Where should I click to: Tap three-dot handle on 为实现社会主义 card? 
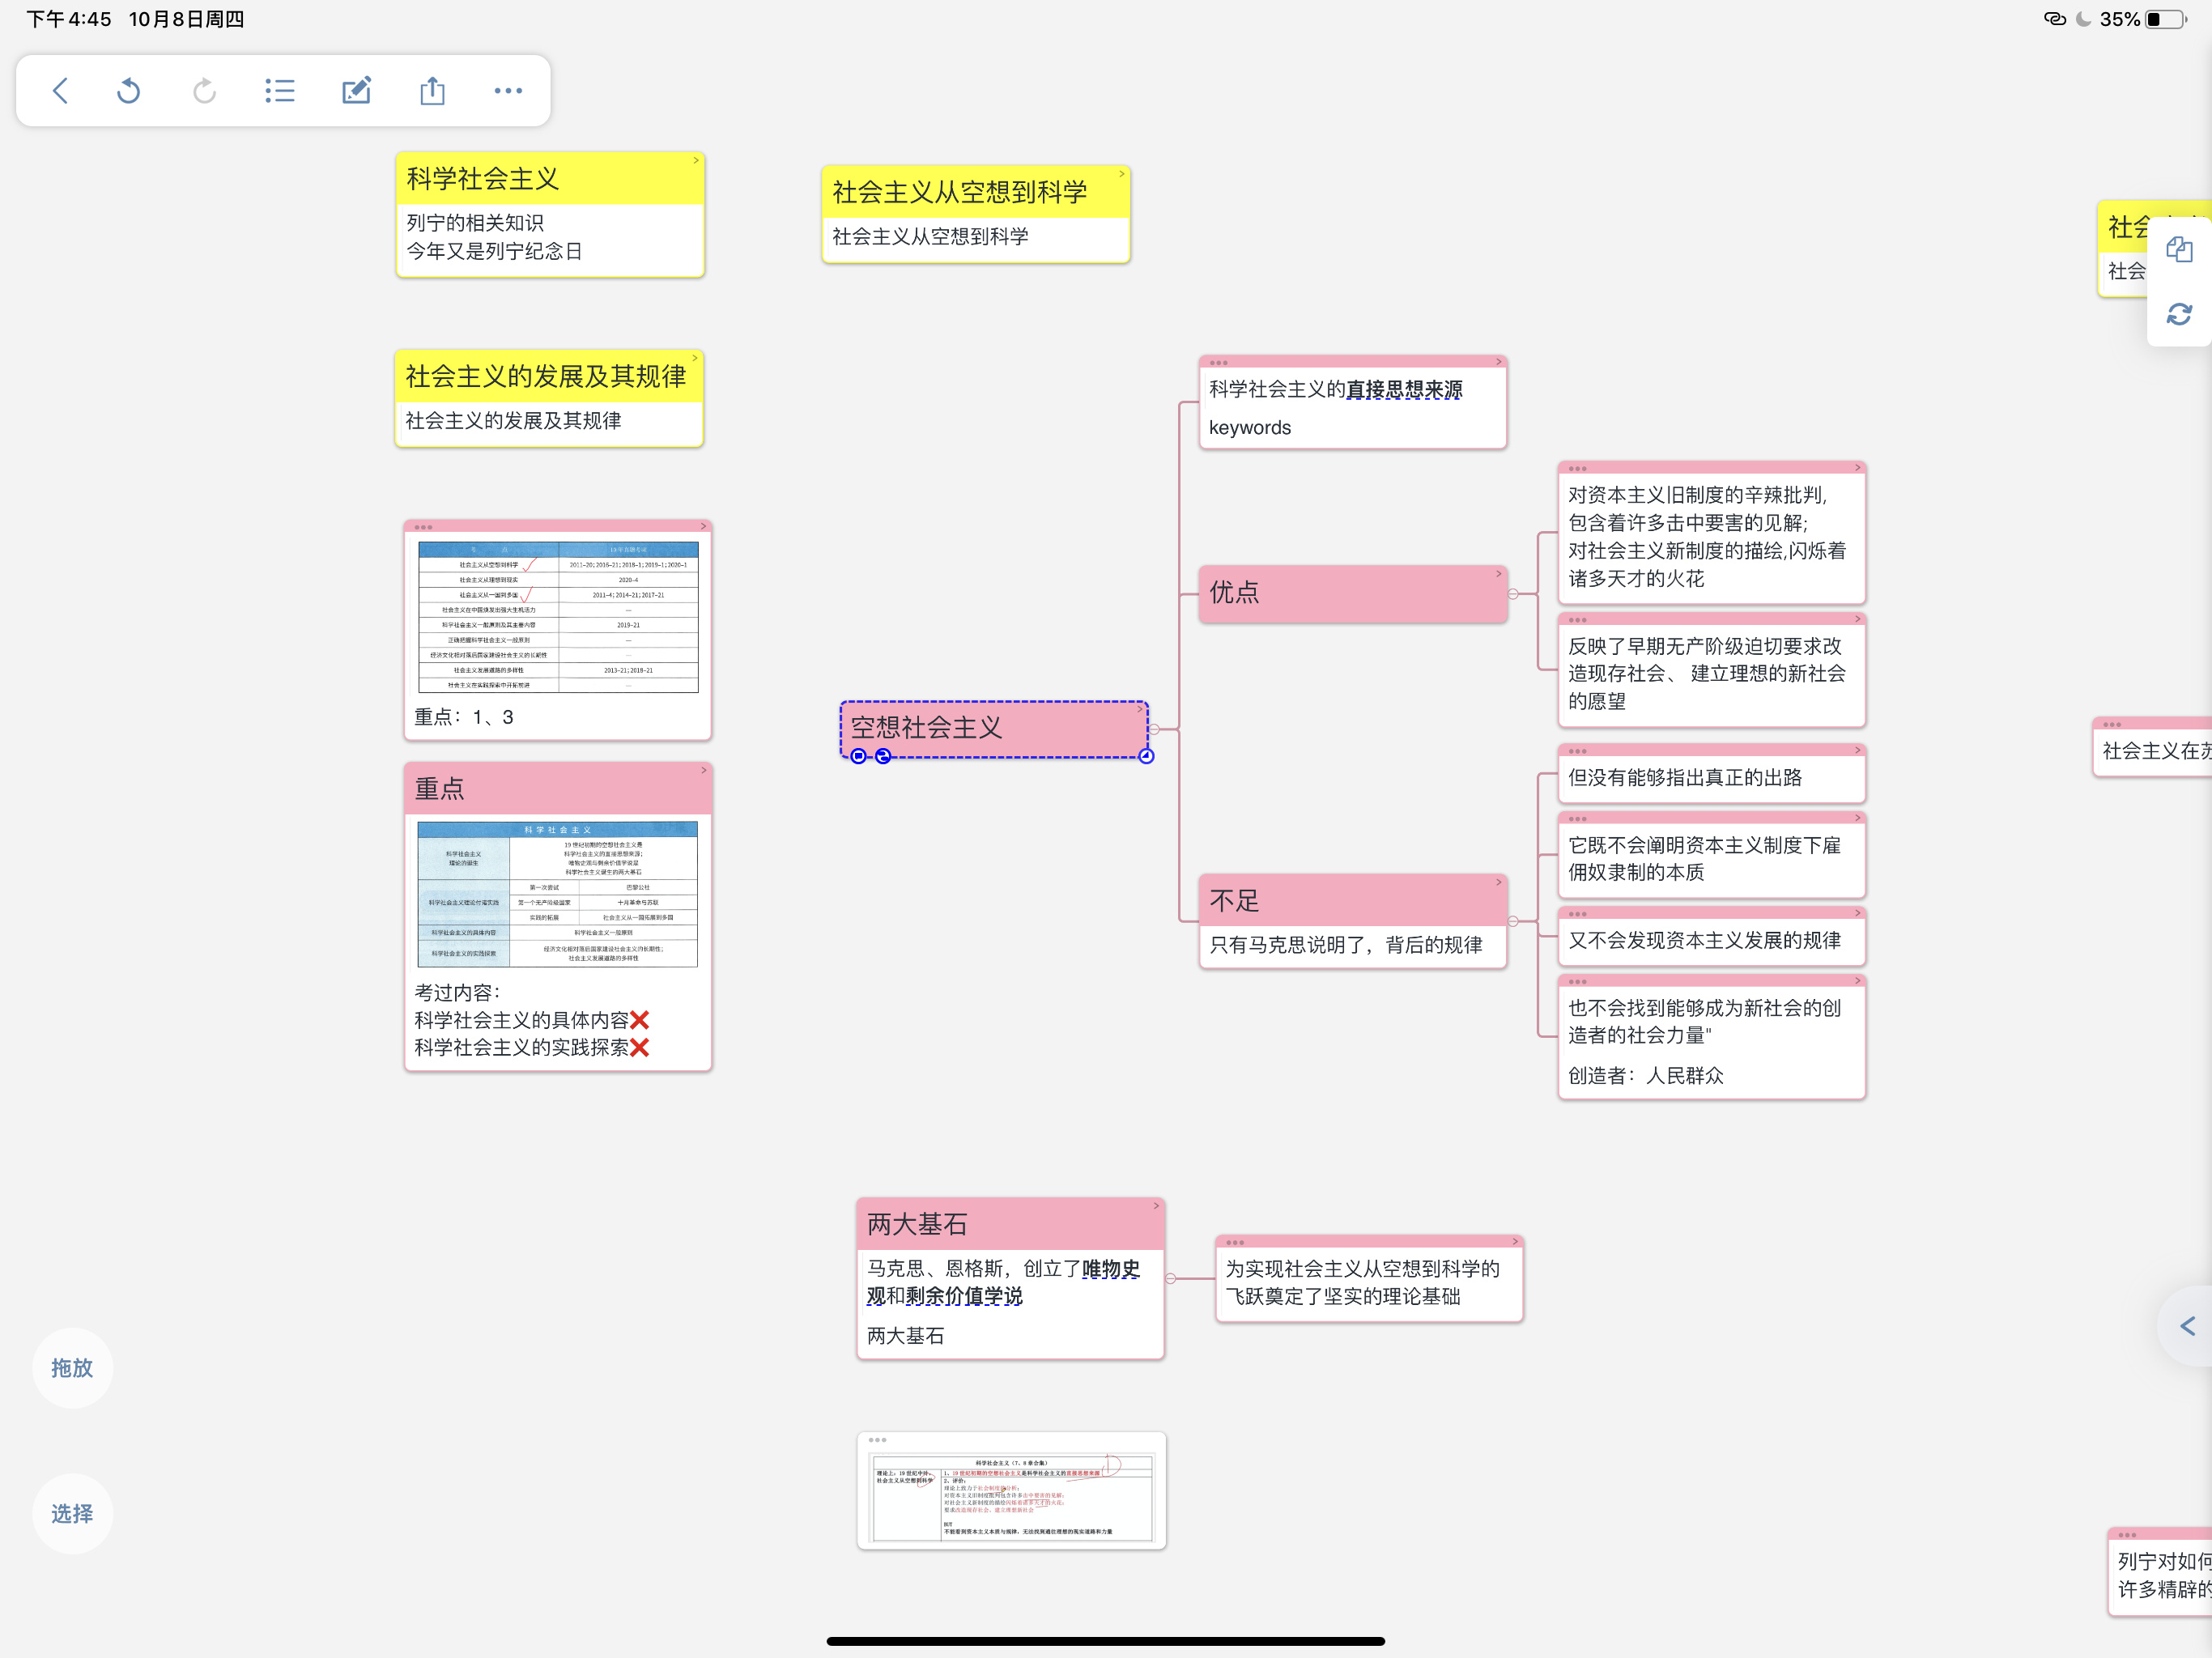point(1235,1243)
